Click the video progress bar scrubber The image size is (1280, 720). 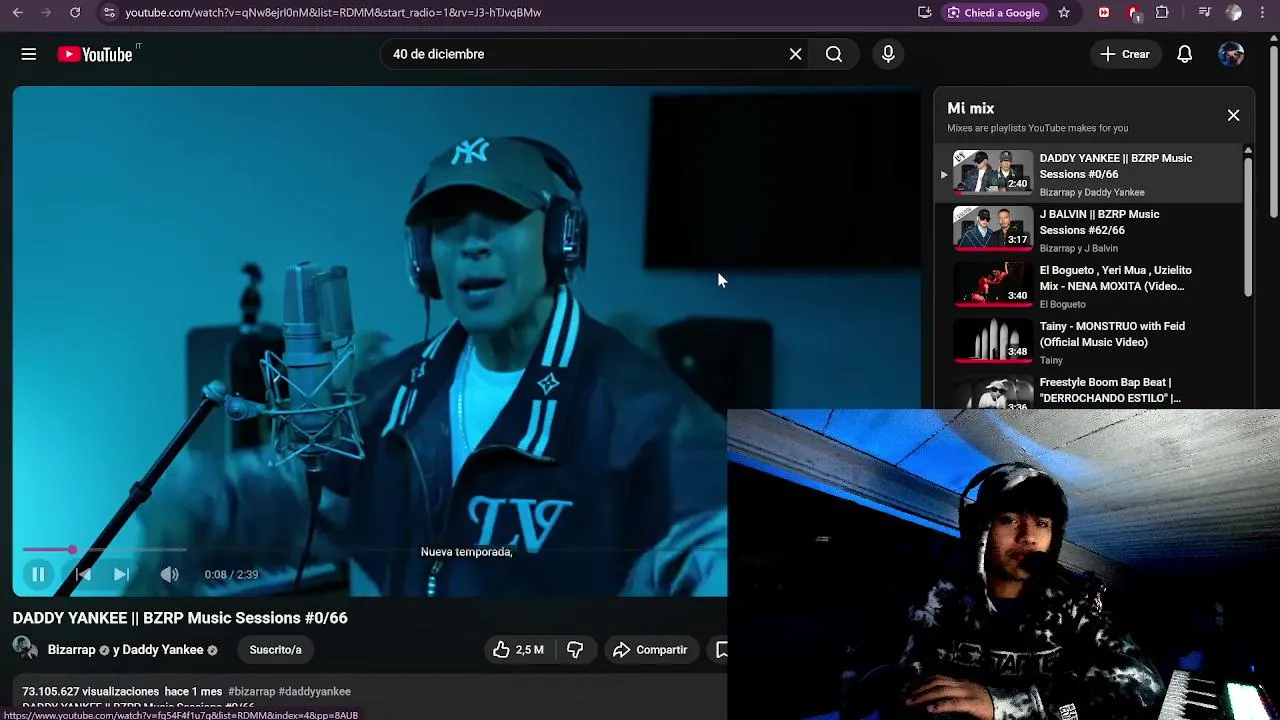pos(72,549)
